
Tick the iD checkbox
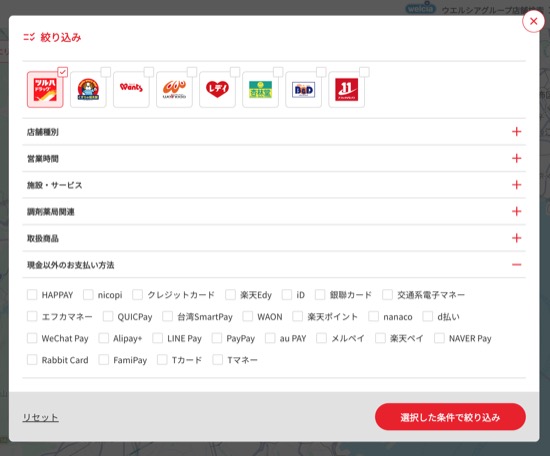[x=287, y=295]
